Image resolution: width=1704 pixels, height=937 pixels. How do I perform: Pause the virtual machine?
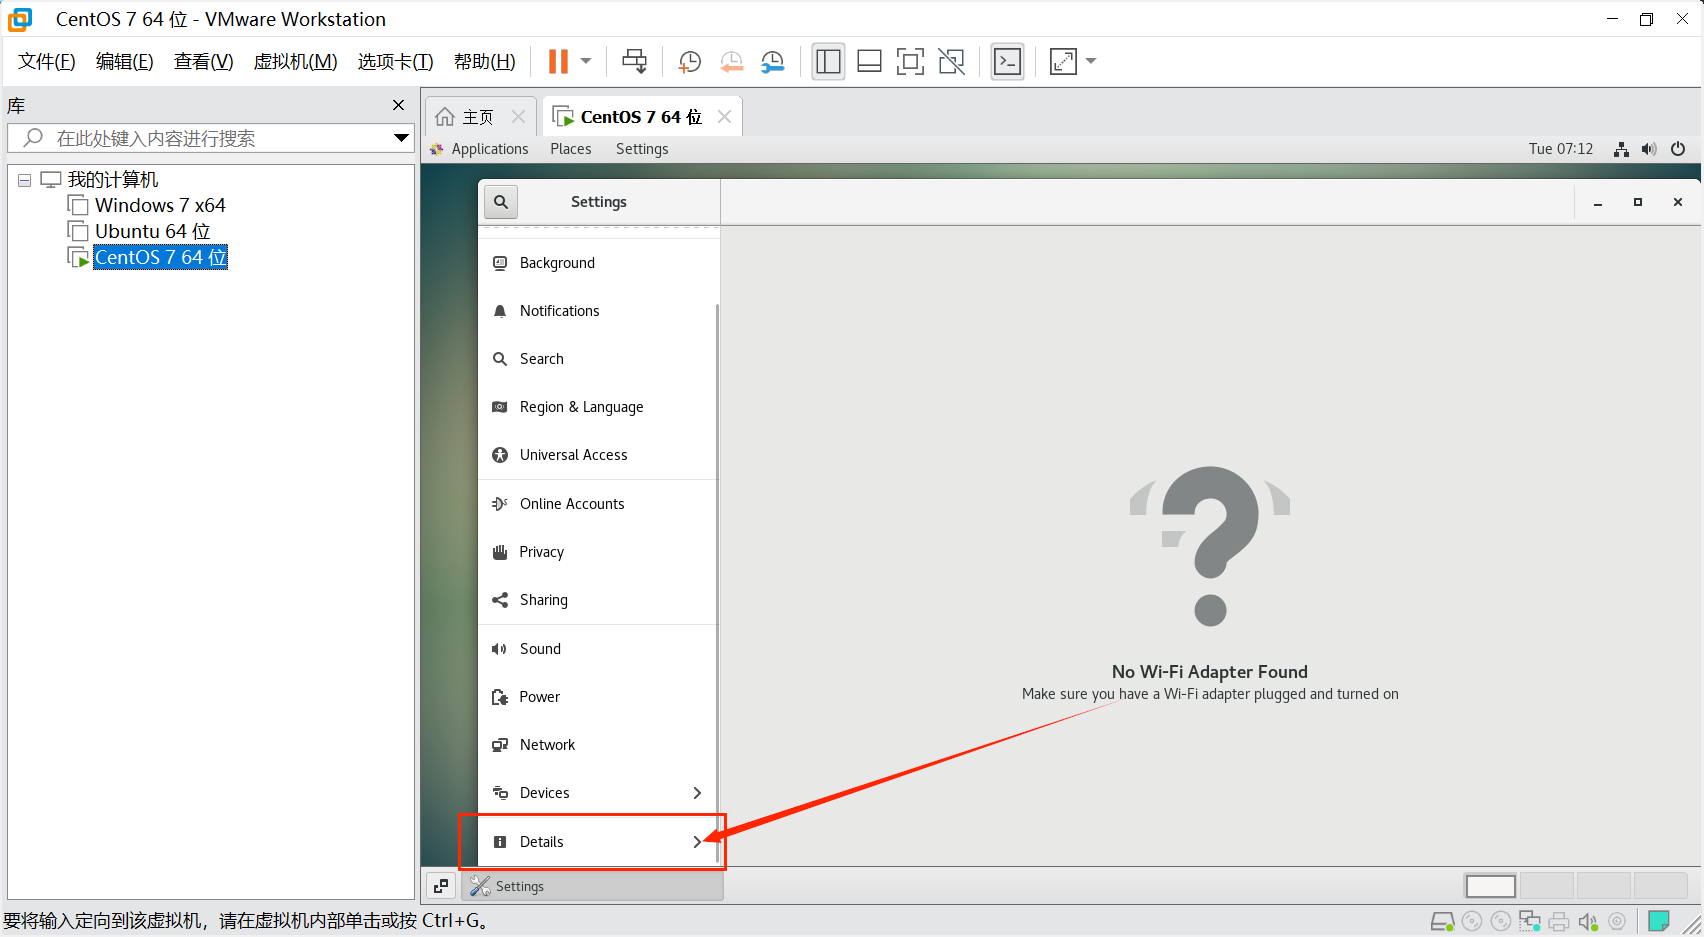click(x=558, y=61)
